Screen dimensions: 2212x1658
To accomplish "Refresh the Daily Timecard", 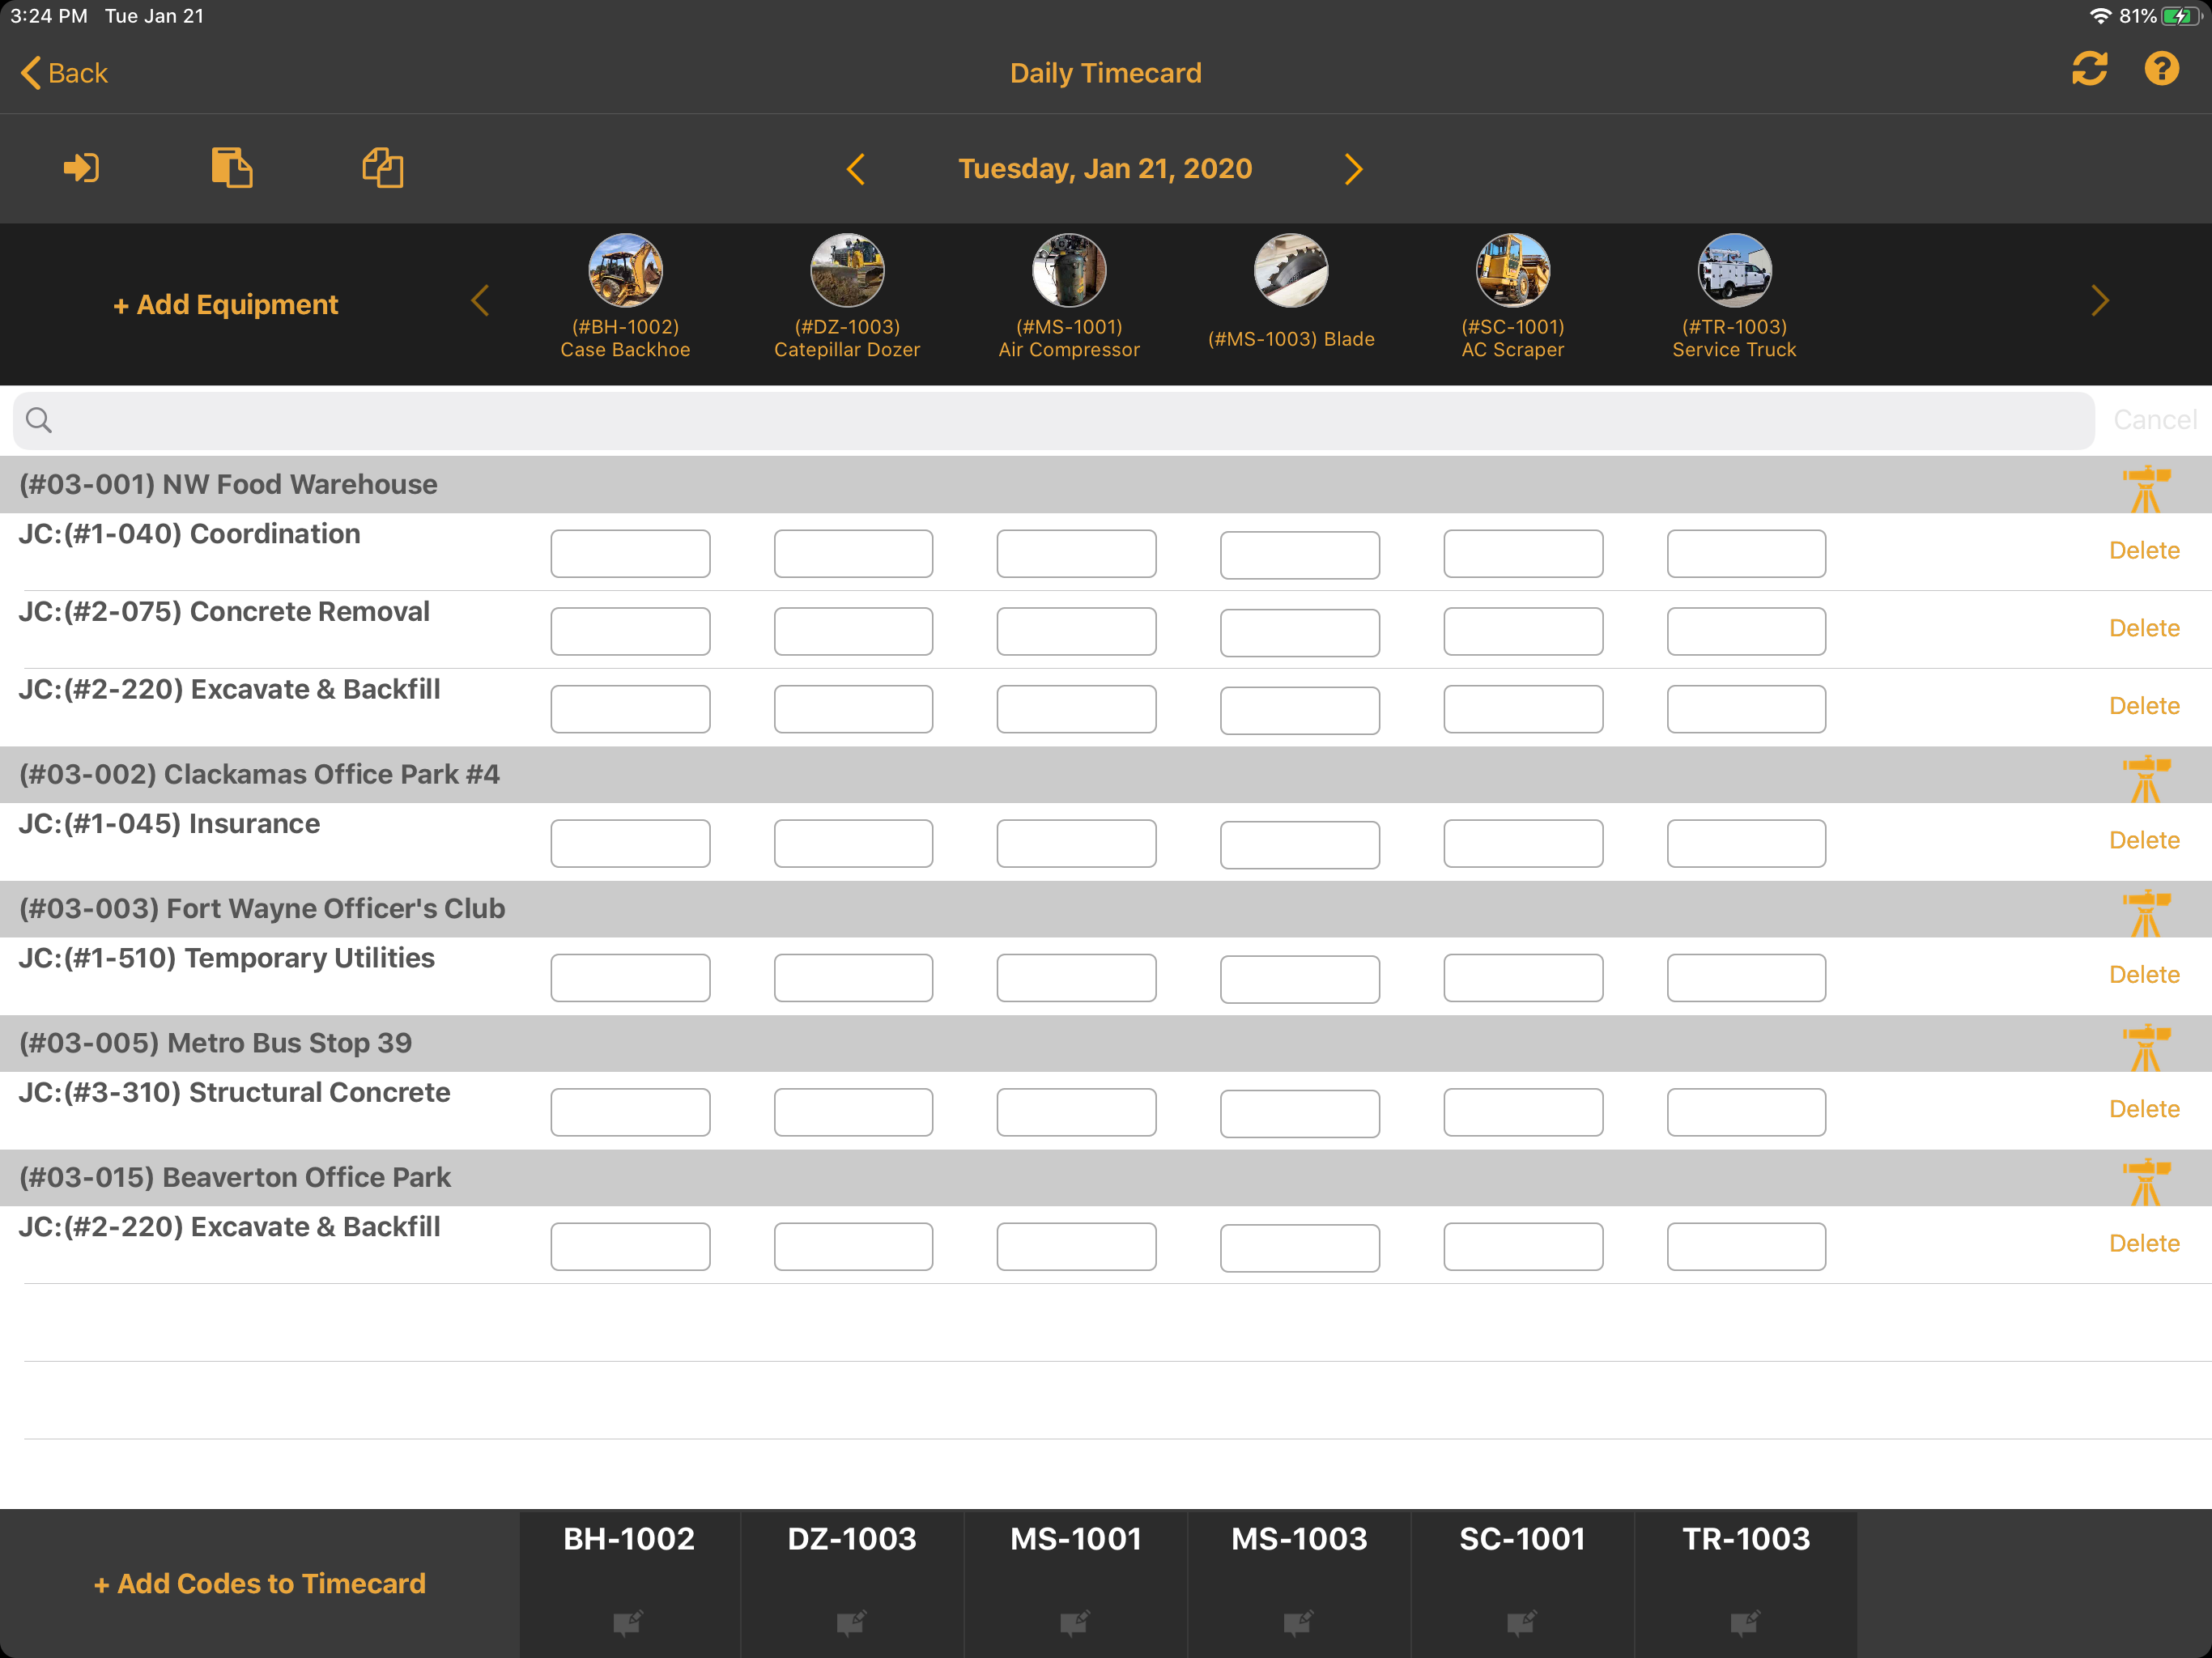I will 2090,70.
